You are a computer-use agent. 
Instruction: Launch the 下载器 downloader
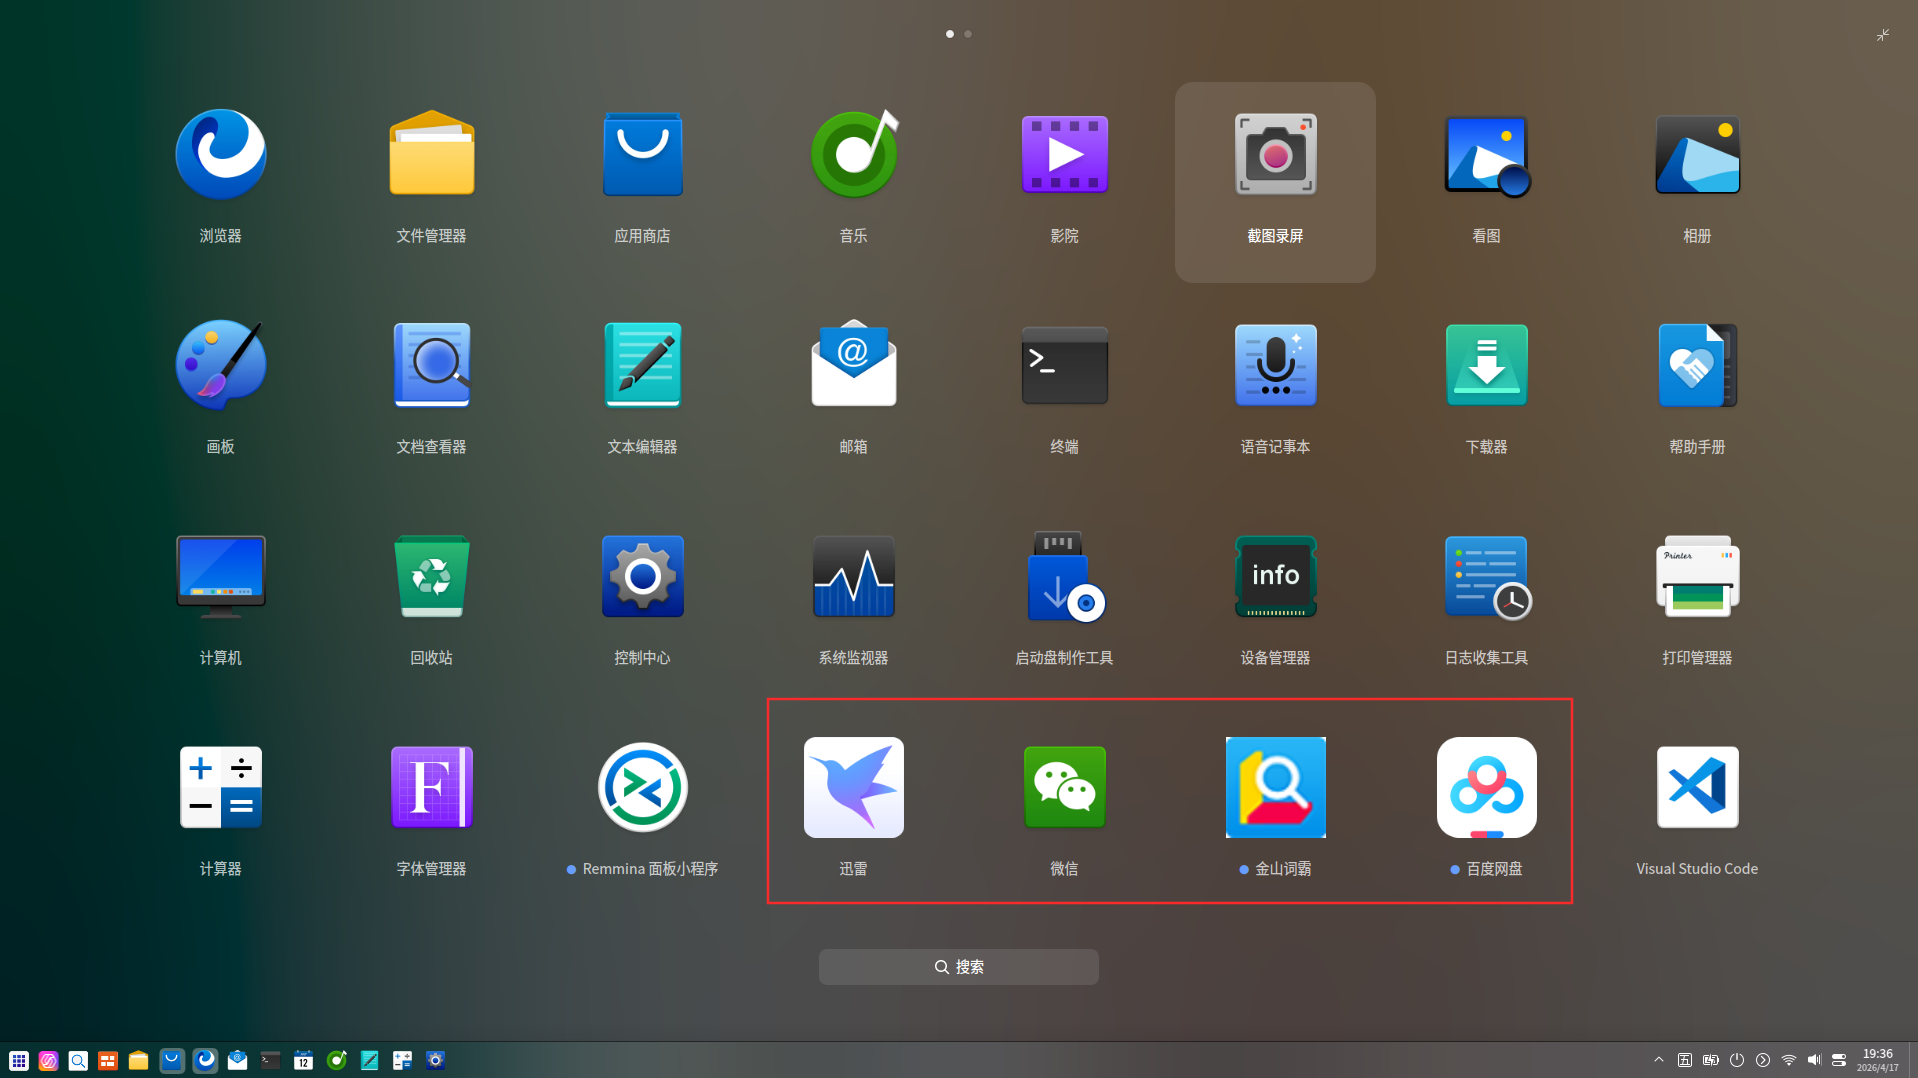pos(1487,366)
